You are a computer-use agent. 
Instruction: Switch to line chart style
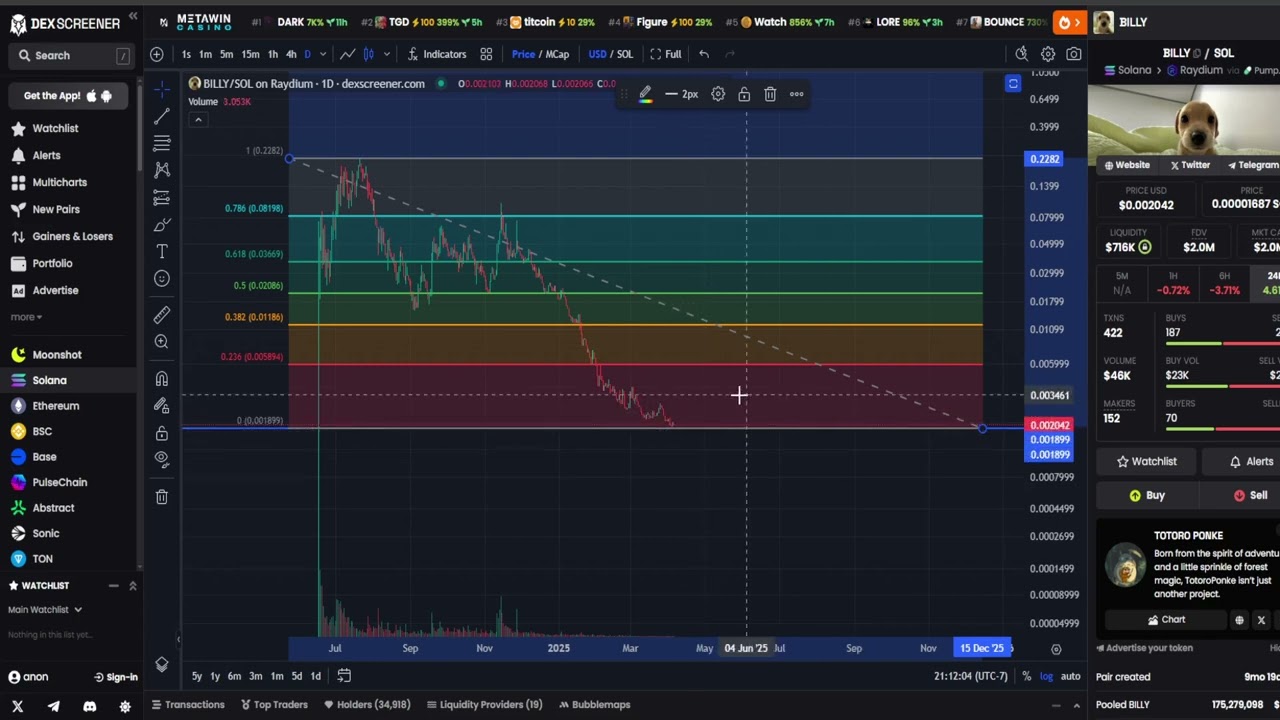[x=347, y=54]
